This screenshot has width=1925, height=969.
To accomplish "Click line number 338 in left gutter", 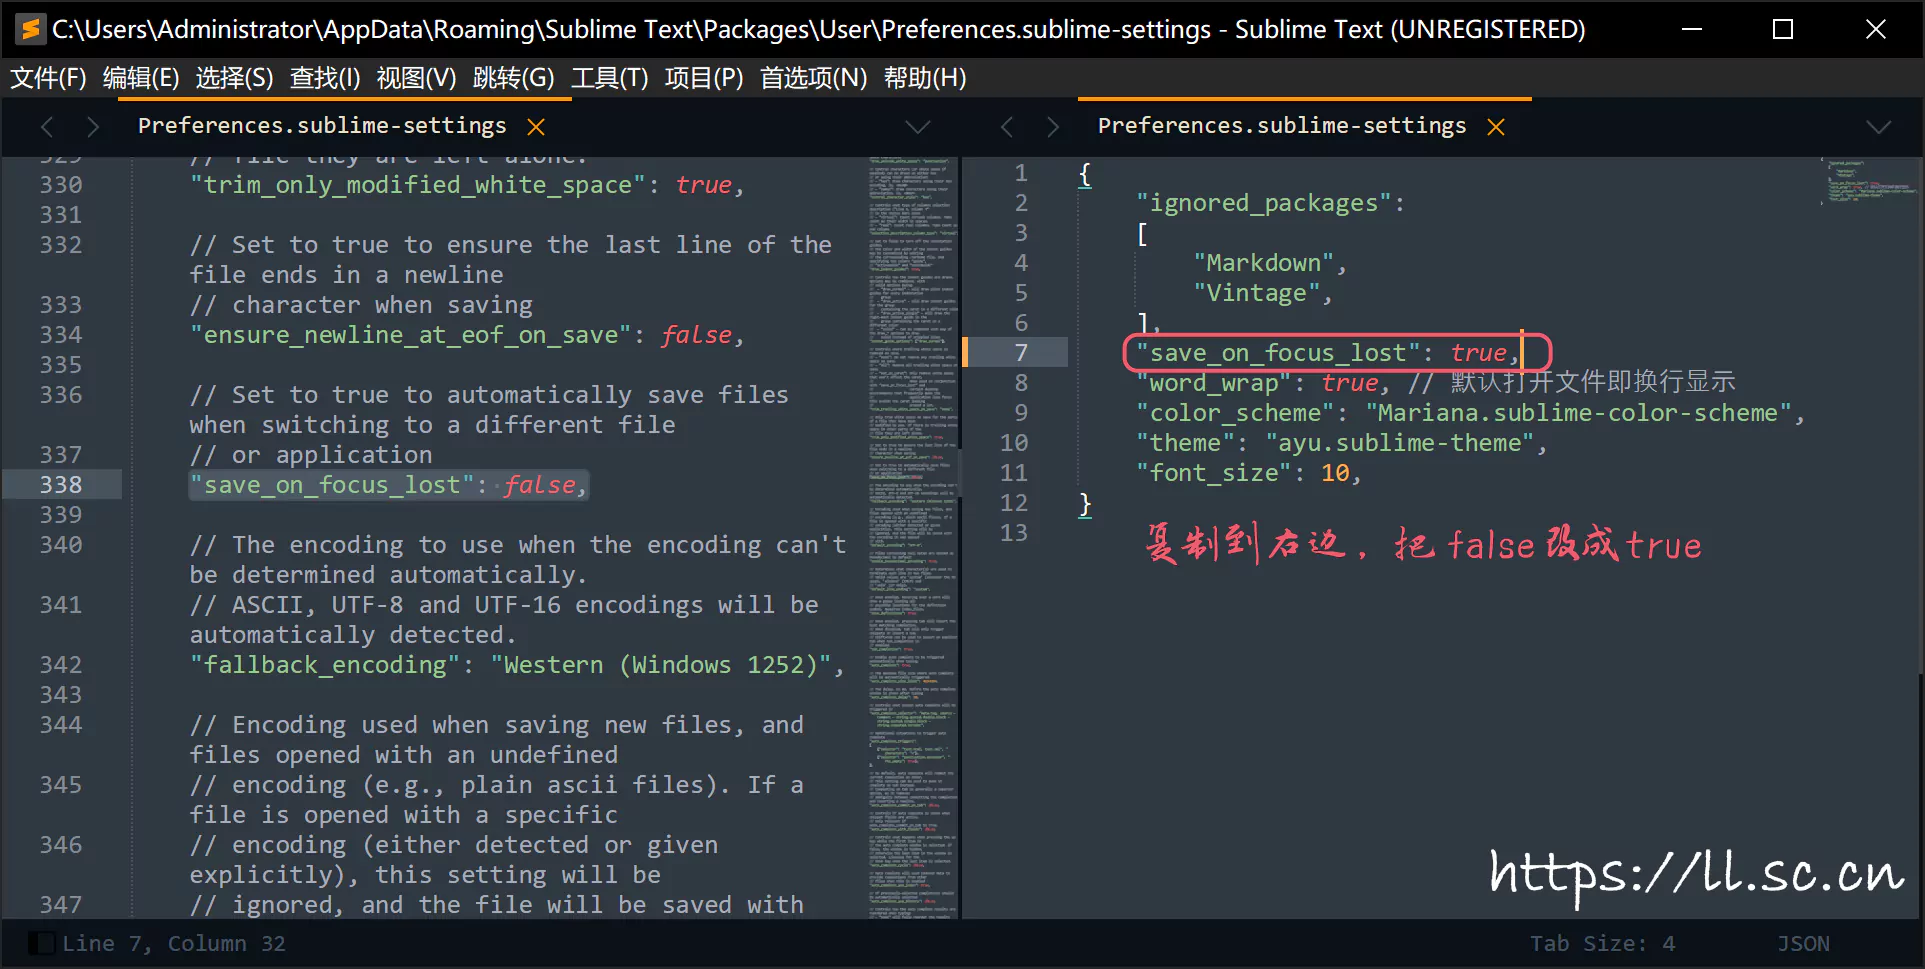I will pyautogui.click(x=61, y=485).
